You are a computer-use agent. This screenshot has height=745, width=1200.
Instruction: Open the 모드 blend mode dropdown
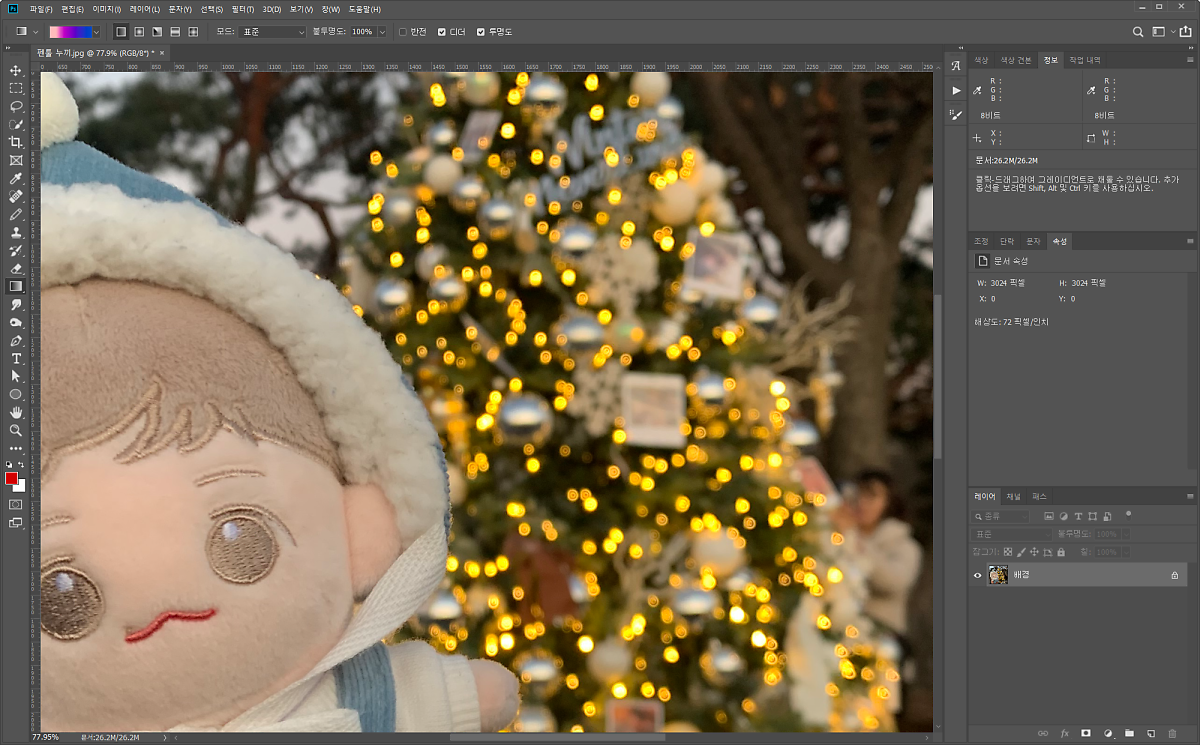click(x=273, y=32)
